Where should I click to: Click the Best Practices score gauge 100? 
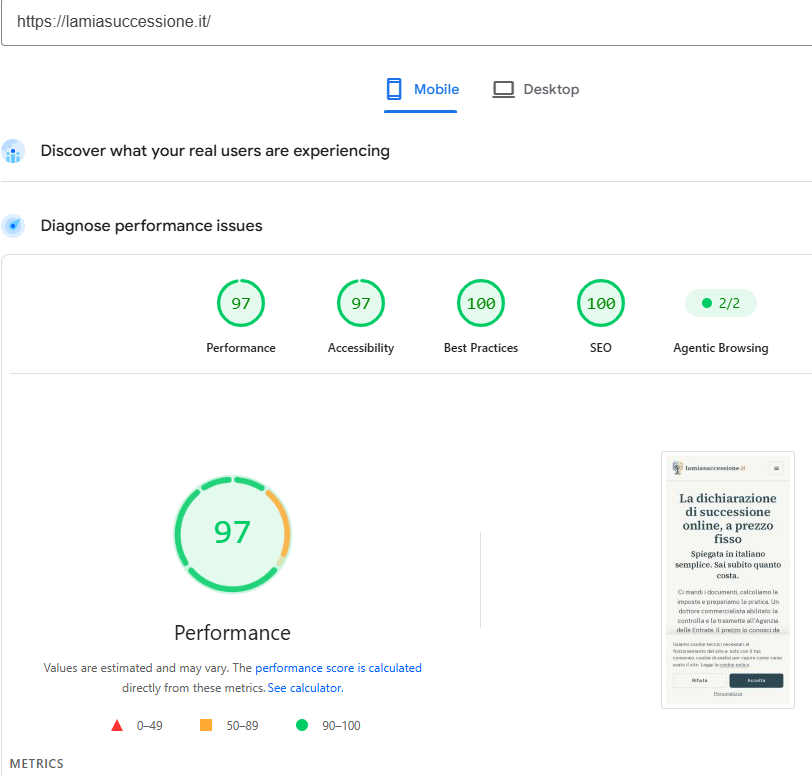pyautogui.click(x=481, y=303)
